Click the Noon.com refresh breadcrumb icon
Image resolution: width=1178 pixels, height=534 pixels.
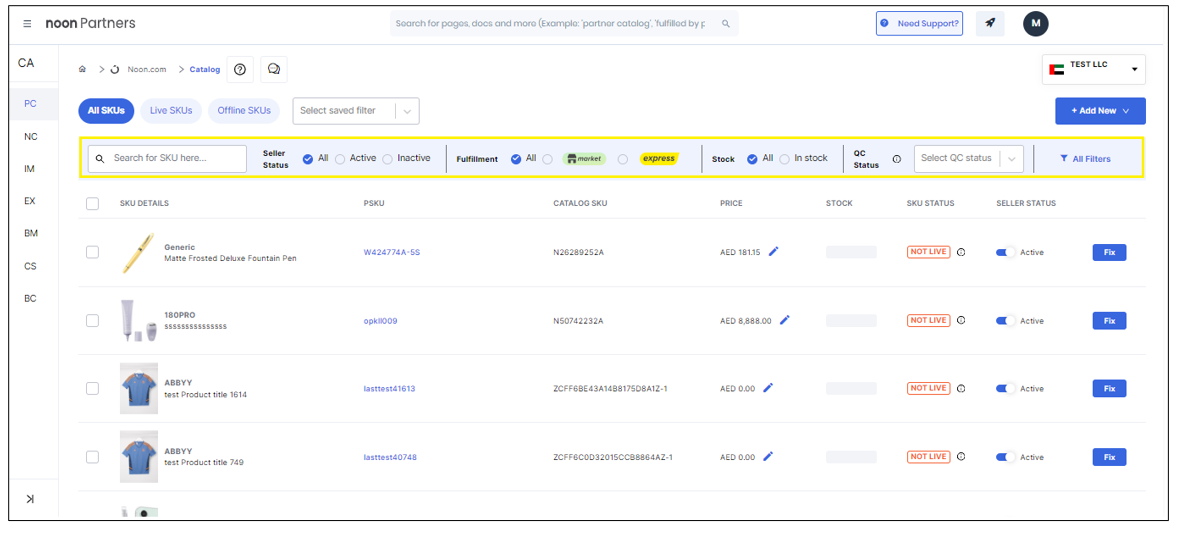tap(115, 69)
